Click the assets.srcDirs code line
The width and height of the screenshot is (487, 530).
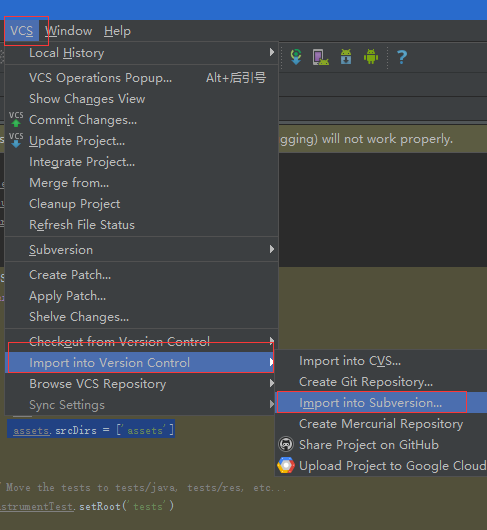tap(93, 430)
